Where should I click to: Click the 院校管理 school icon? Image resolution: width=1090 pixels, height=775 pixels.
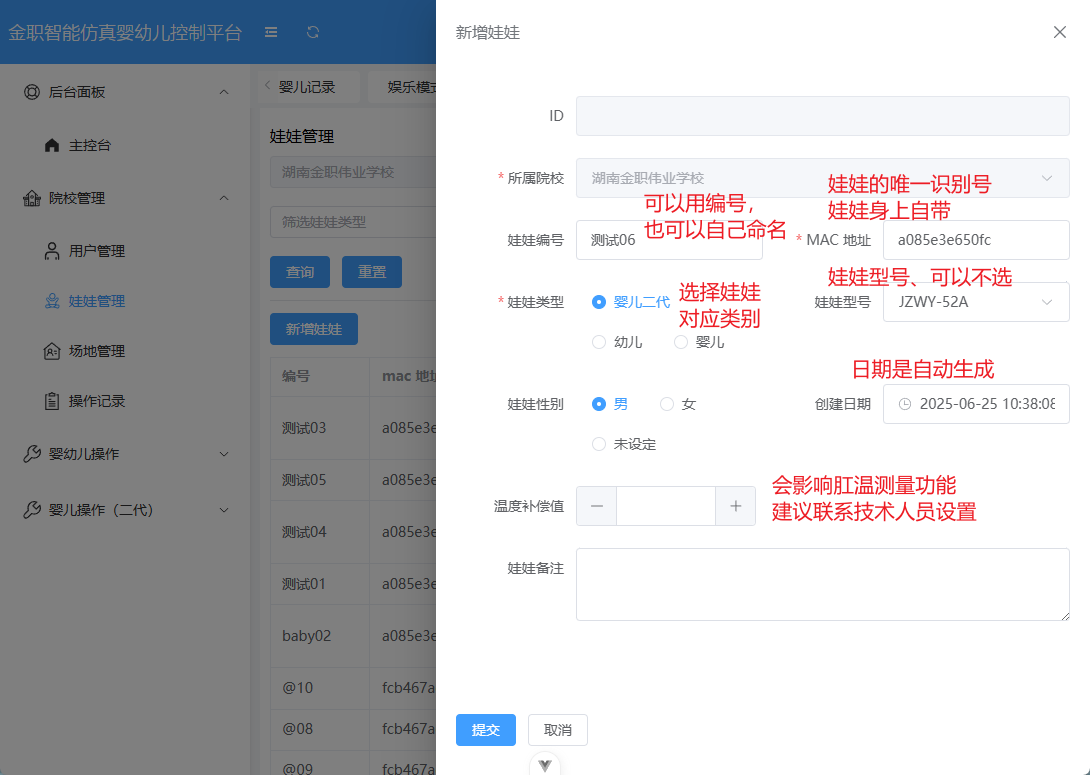pyautogui.click(x=32, y=198)
